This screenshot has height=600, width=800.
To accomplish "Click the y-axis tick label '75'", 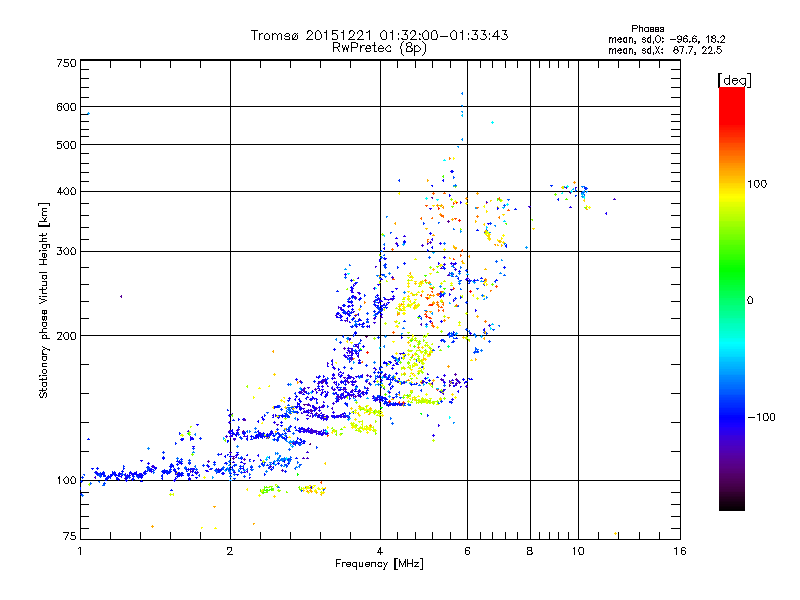I will (70, 536).
